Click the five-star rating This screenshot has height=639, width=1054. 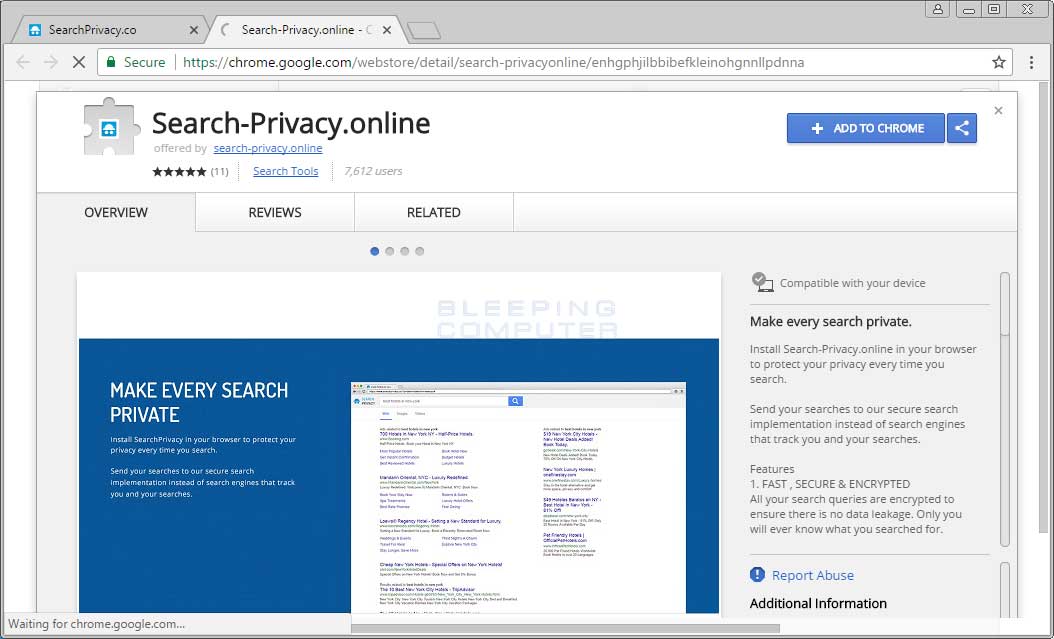(179, 171)
